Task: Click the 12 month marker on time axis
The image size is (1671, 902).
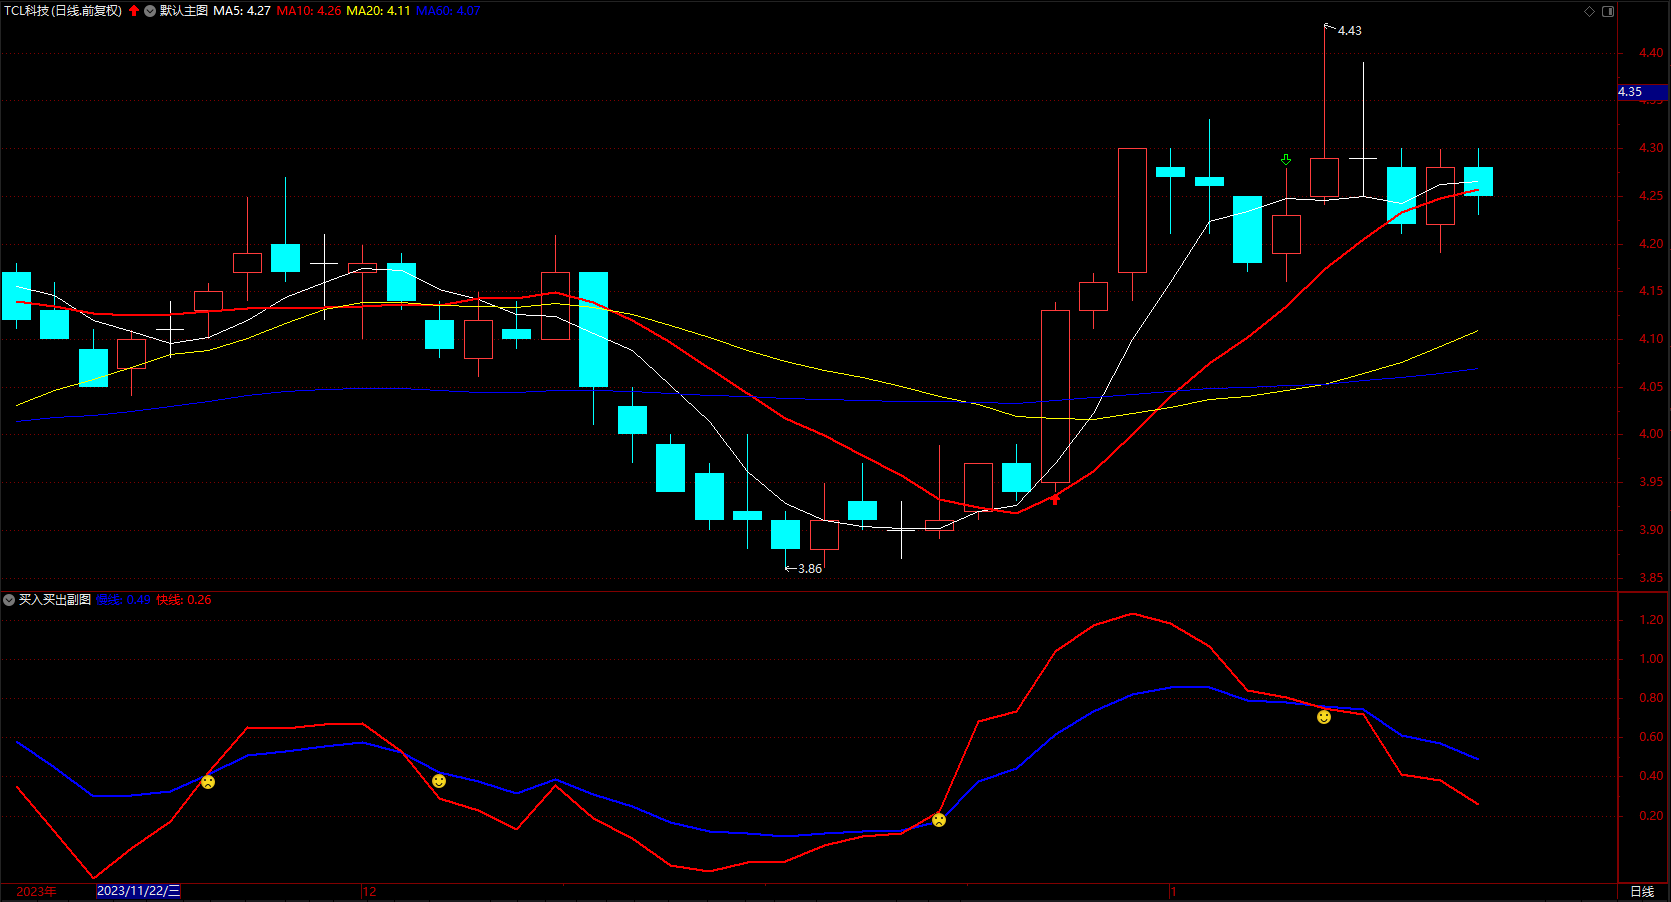Action: 369,891
